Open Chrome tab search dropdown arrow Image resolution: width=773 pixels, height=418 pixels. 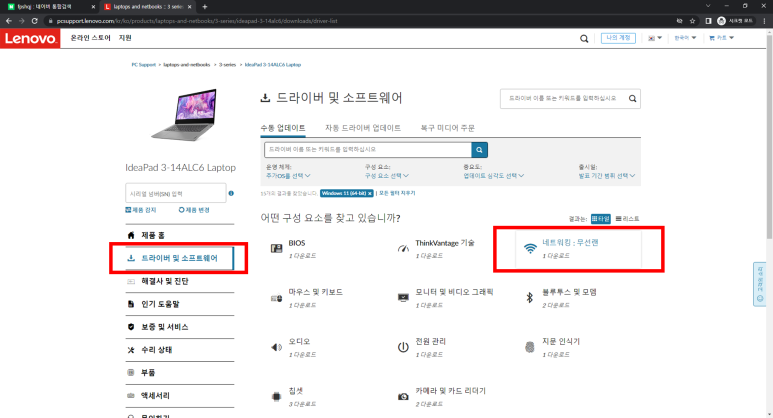pyautogui.click(x=708, y=6)
